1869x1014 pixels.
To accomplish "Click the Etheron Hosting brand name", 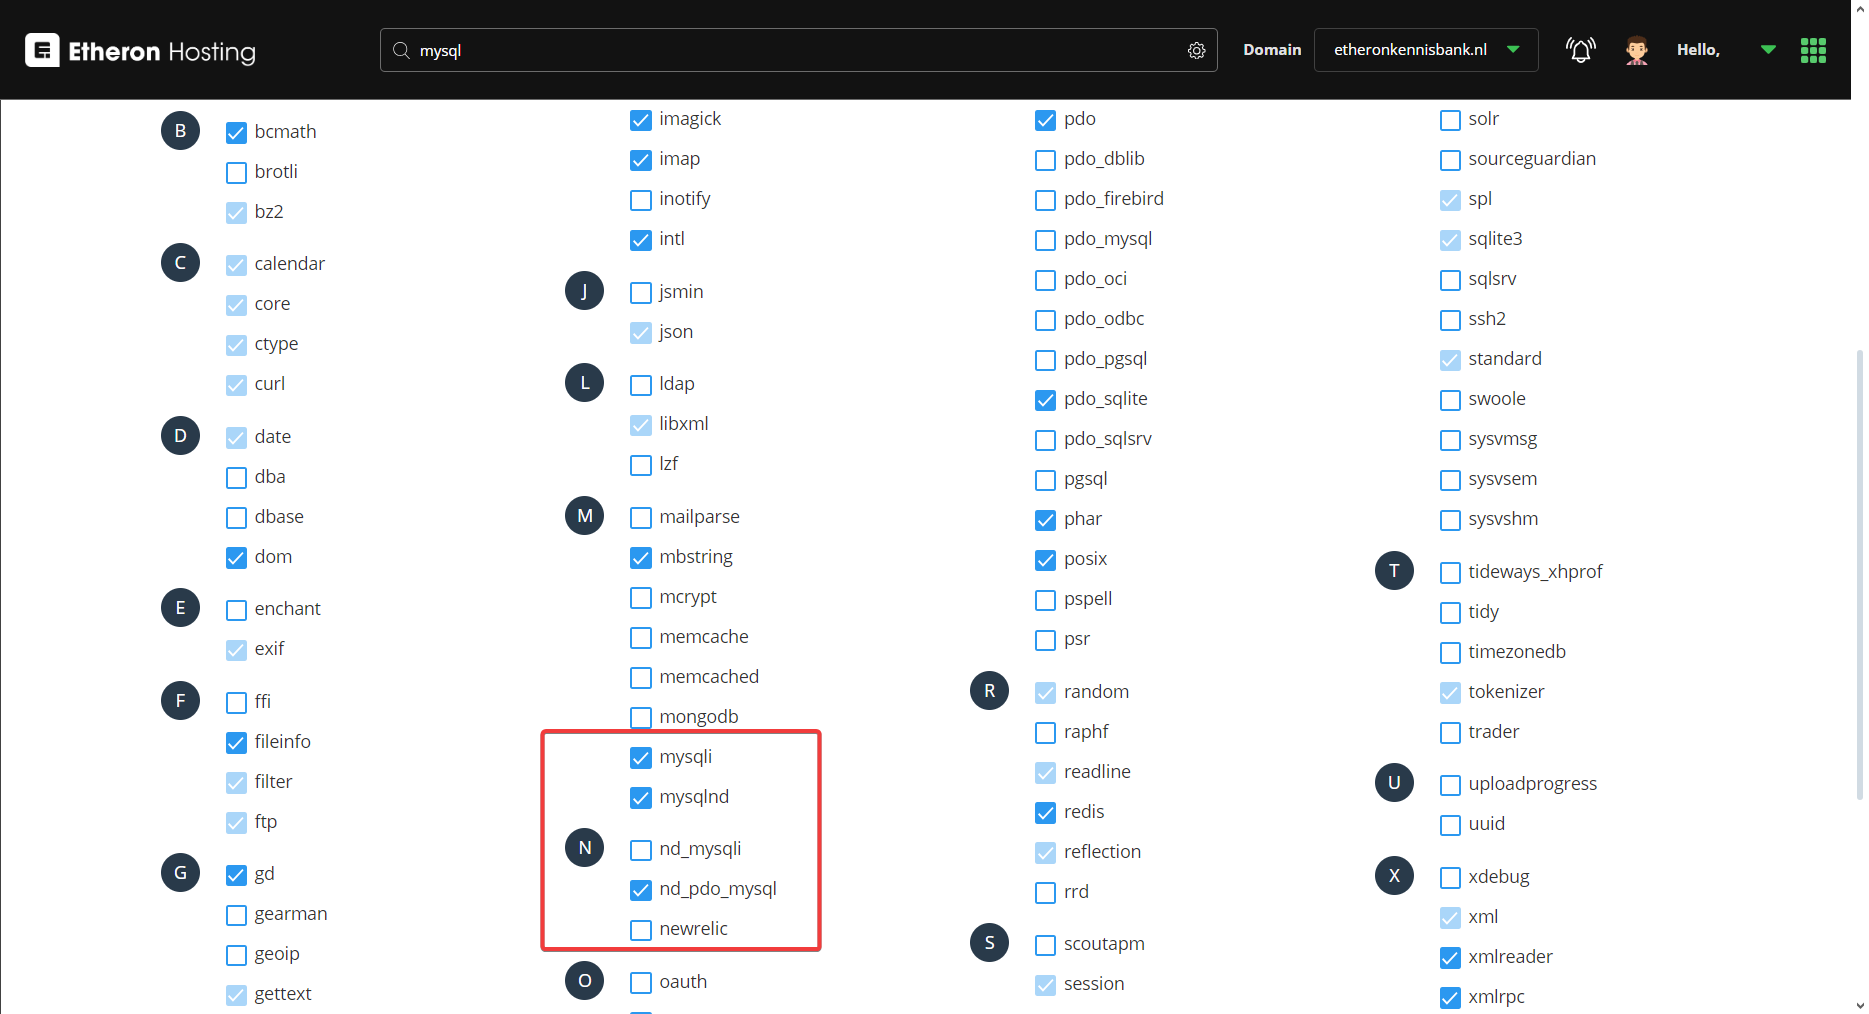I will [x=162, y=51].
